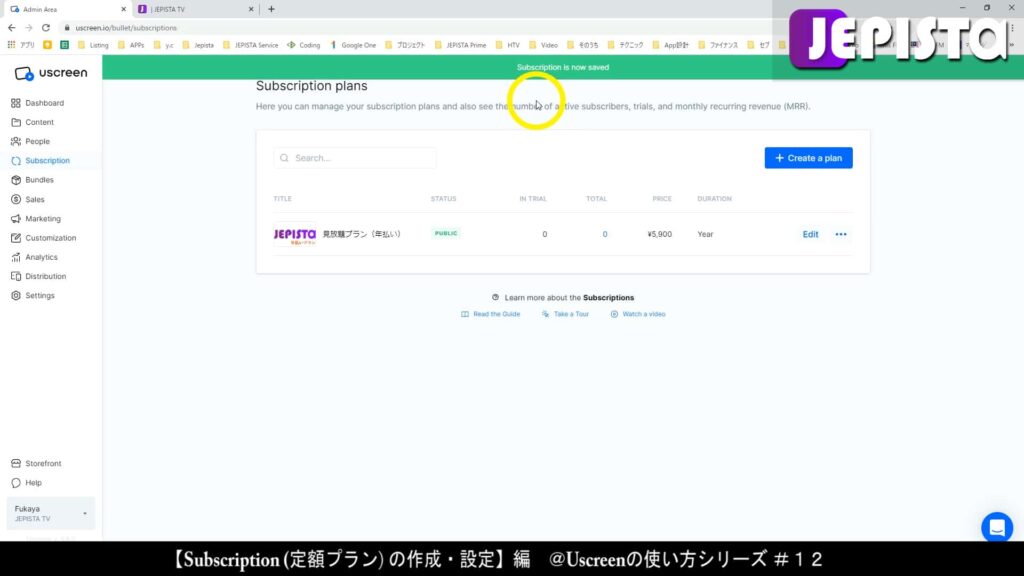Close the Admin Area browser tab
Viewport: 1024px width, 576px height.
123,9
